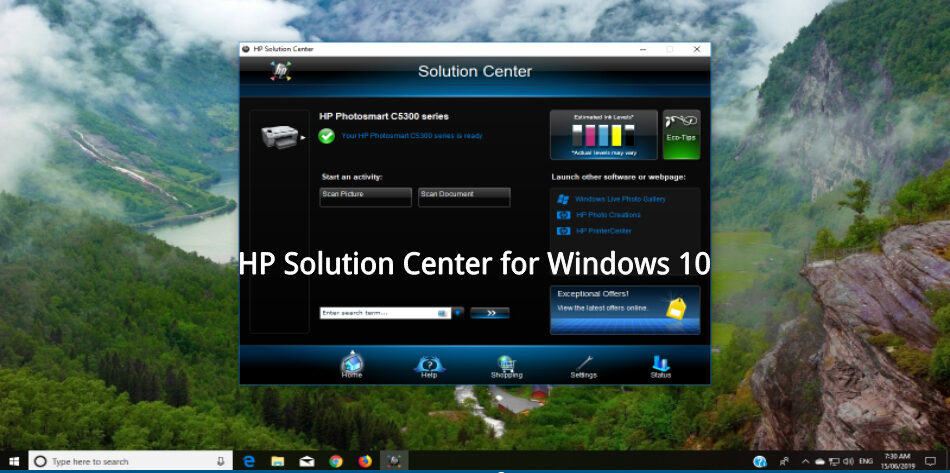Click the People icon in taskbar

[x=785, y=461]
